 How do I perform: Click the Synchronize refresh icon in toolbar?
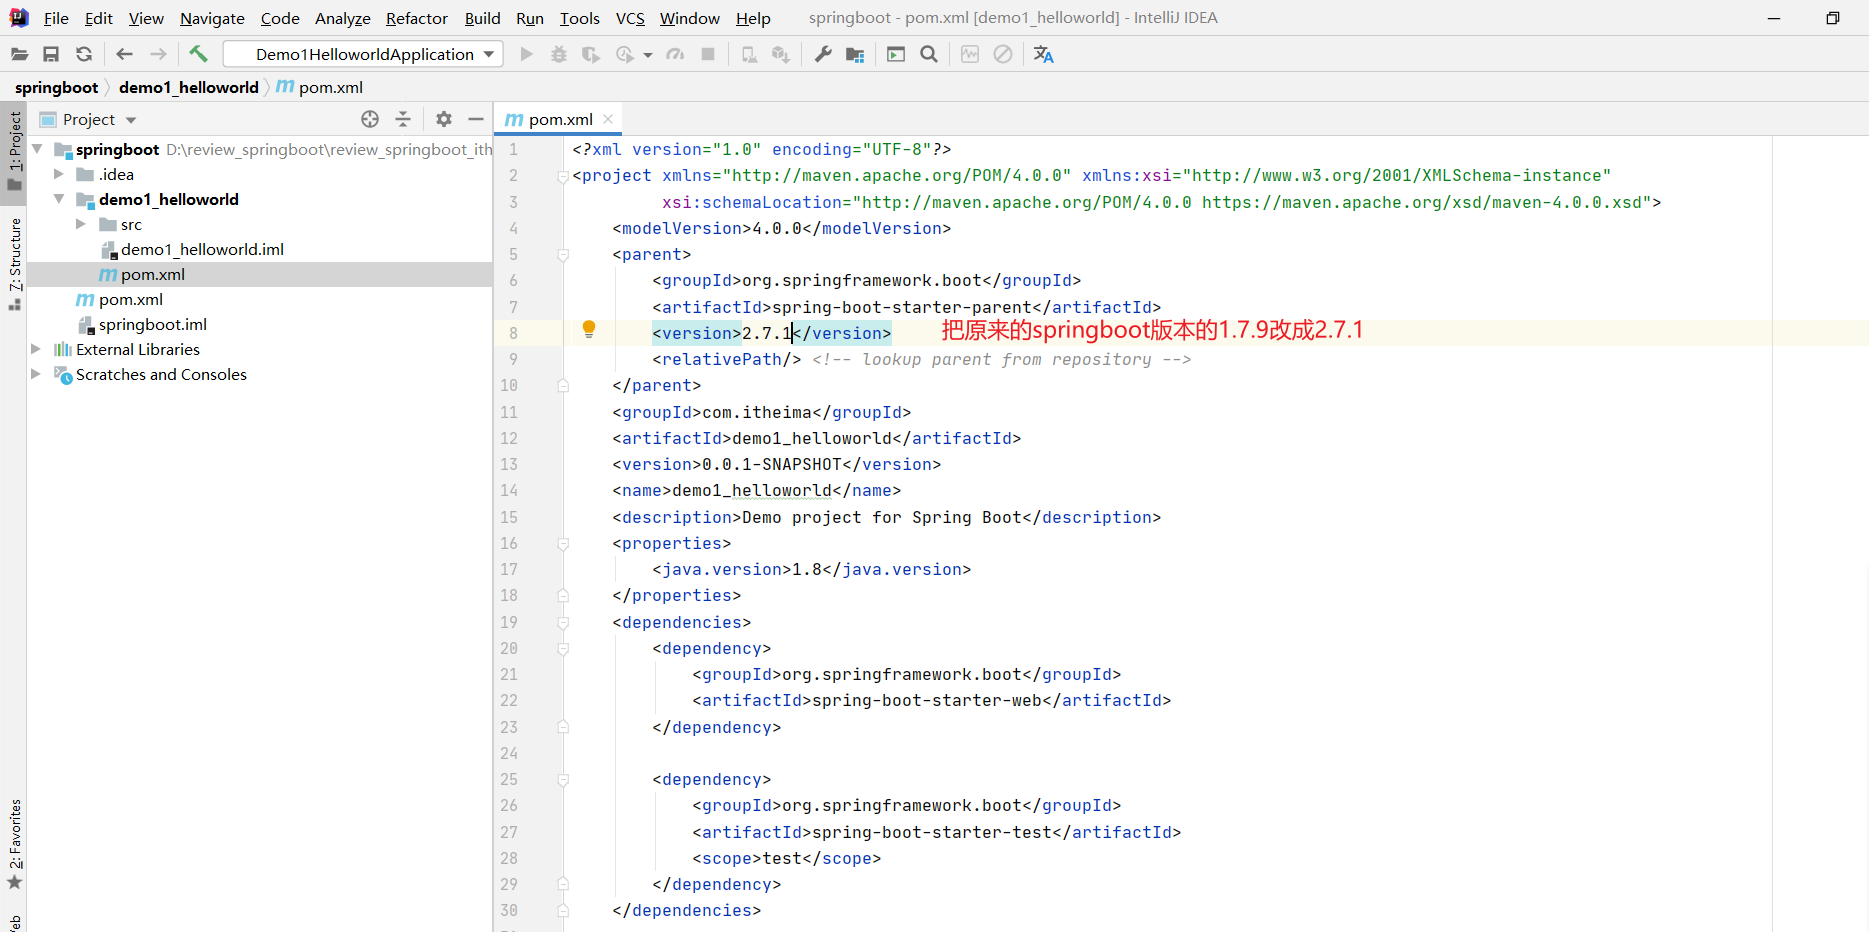pyautogui.click(x=84, y=54)
